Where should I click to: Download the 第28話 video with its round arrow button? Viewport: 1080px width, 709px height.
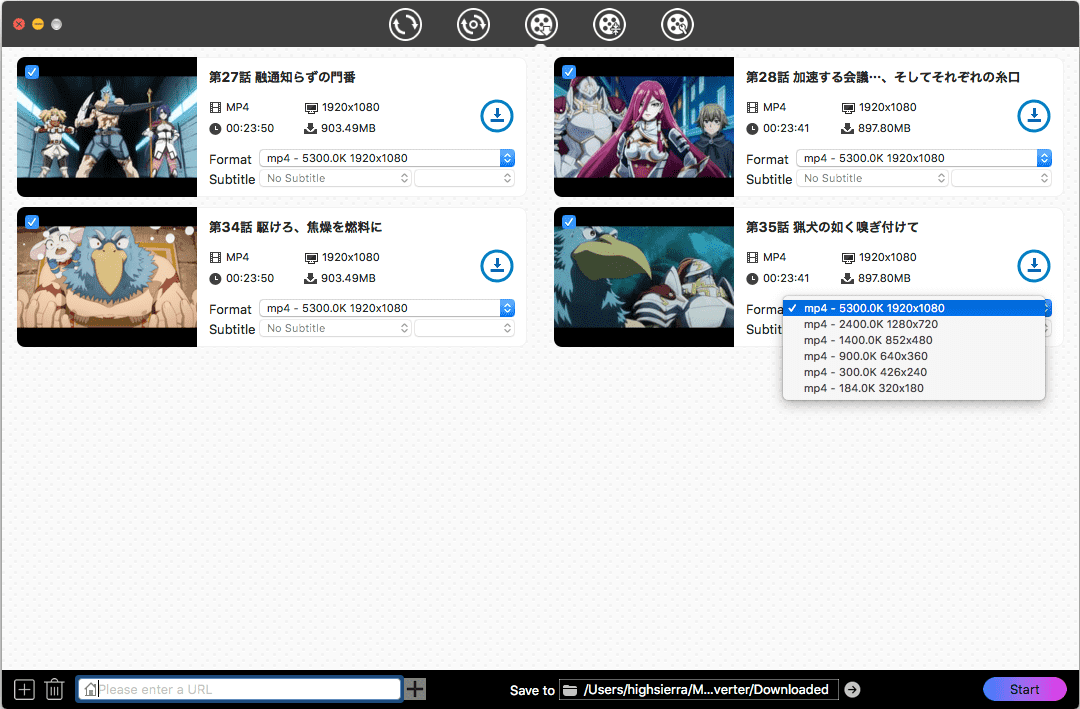tap(1034, 116)
